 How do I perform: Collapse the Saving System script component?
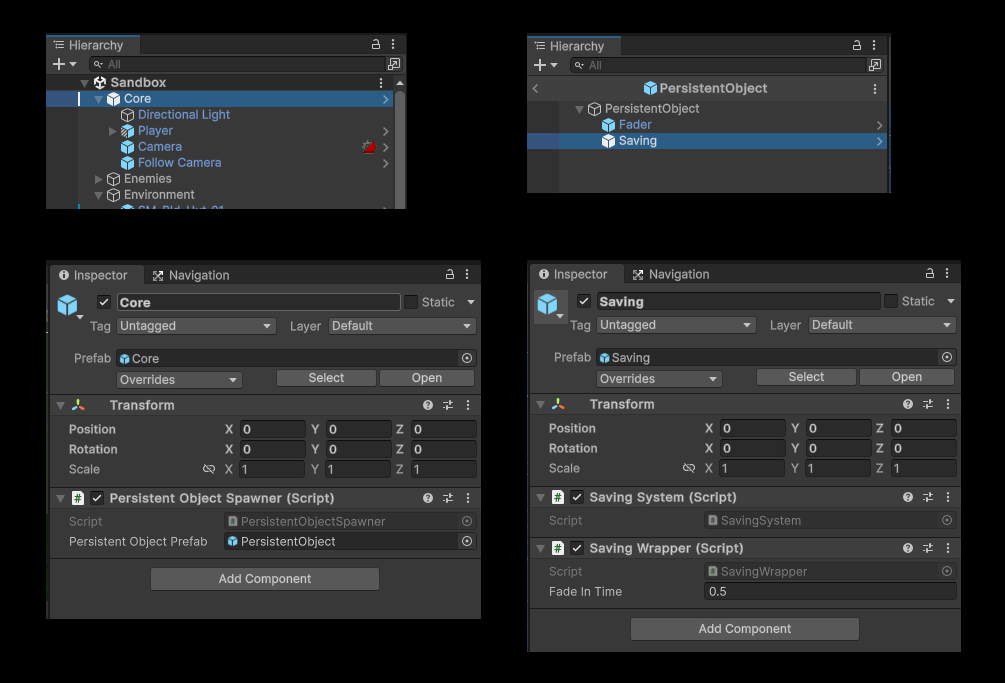click(540, 497)
